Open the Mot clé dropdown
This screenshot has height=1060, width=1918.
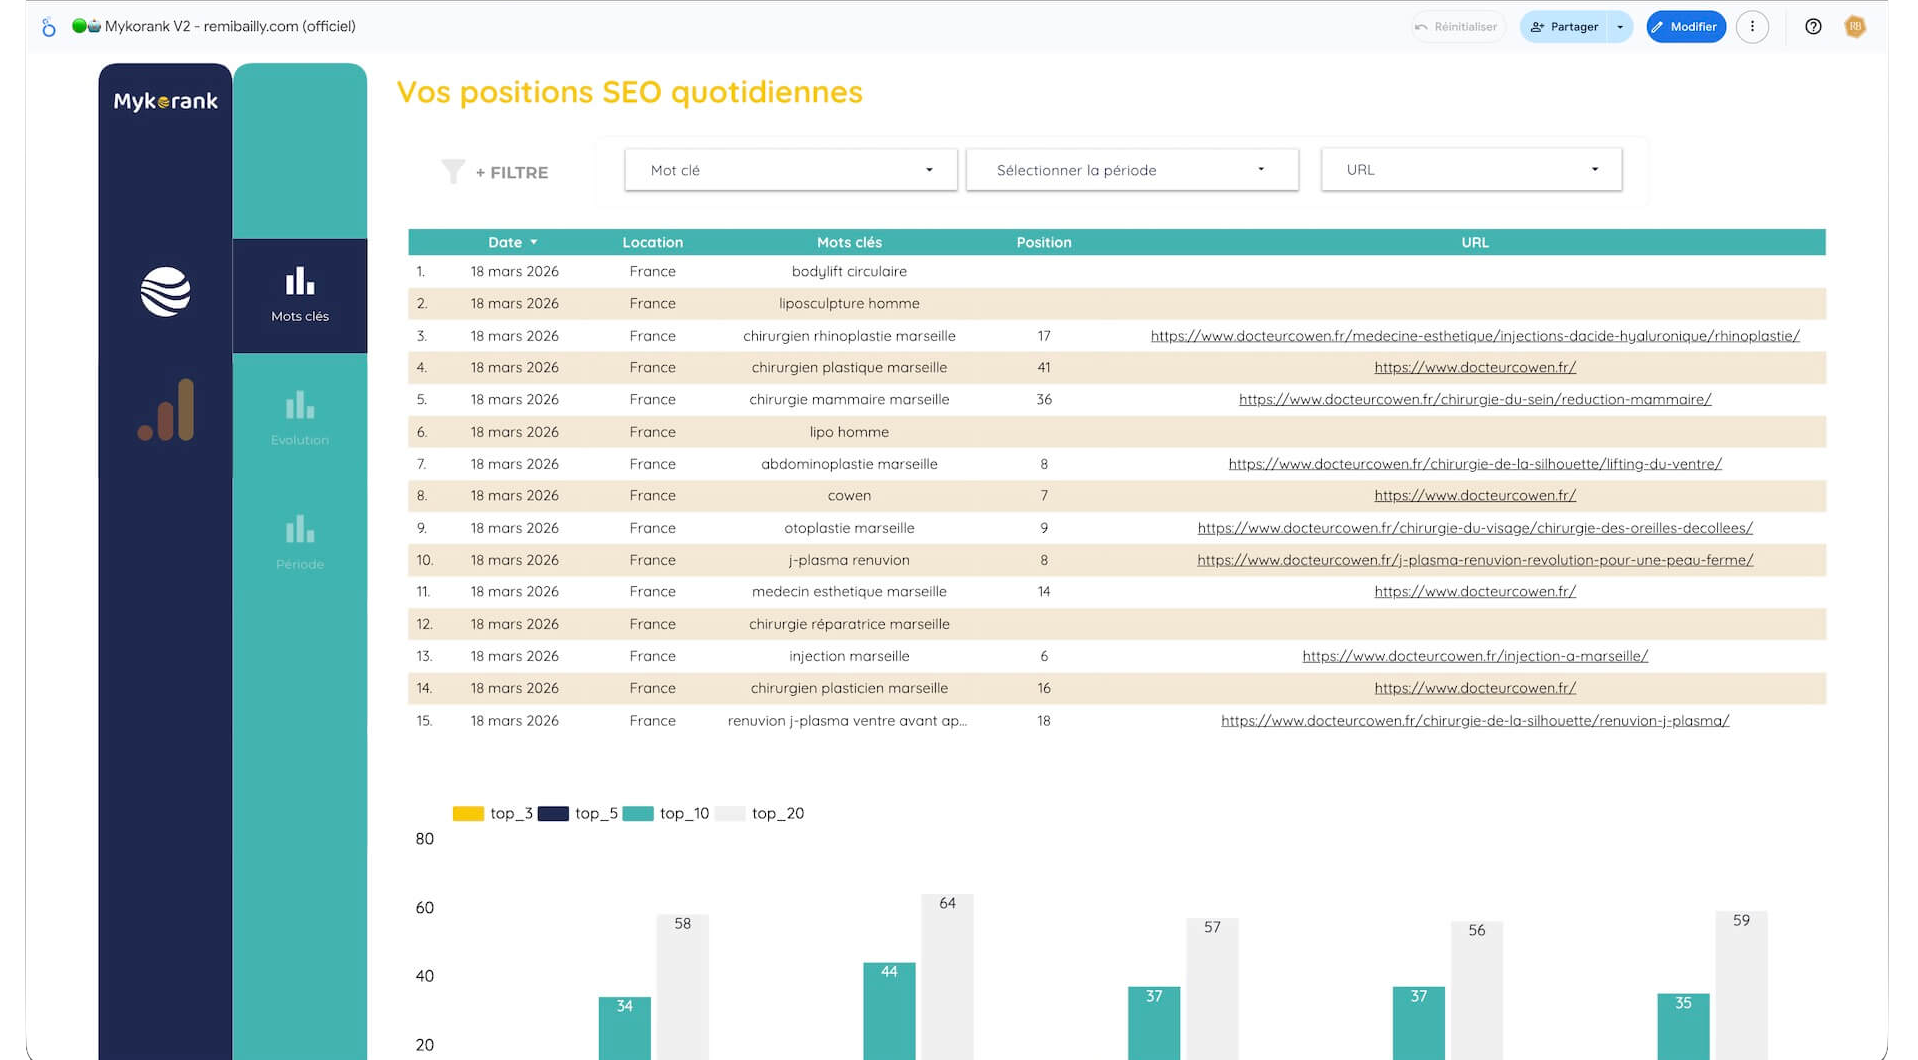point(790,170)
